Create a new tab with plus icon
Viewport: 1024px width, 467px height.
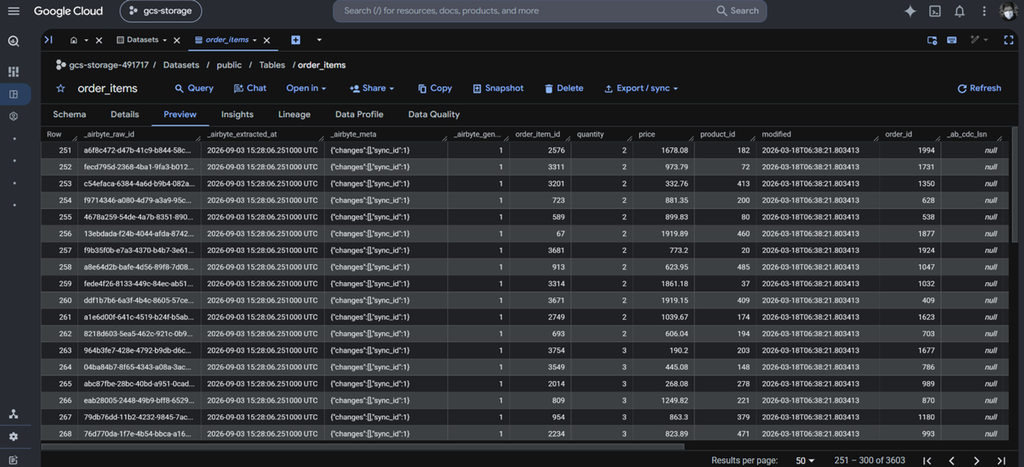pyautogui.click(x=296, y=40)
